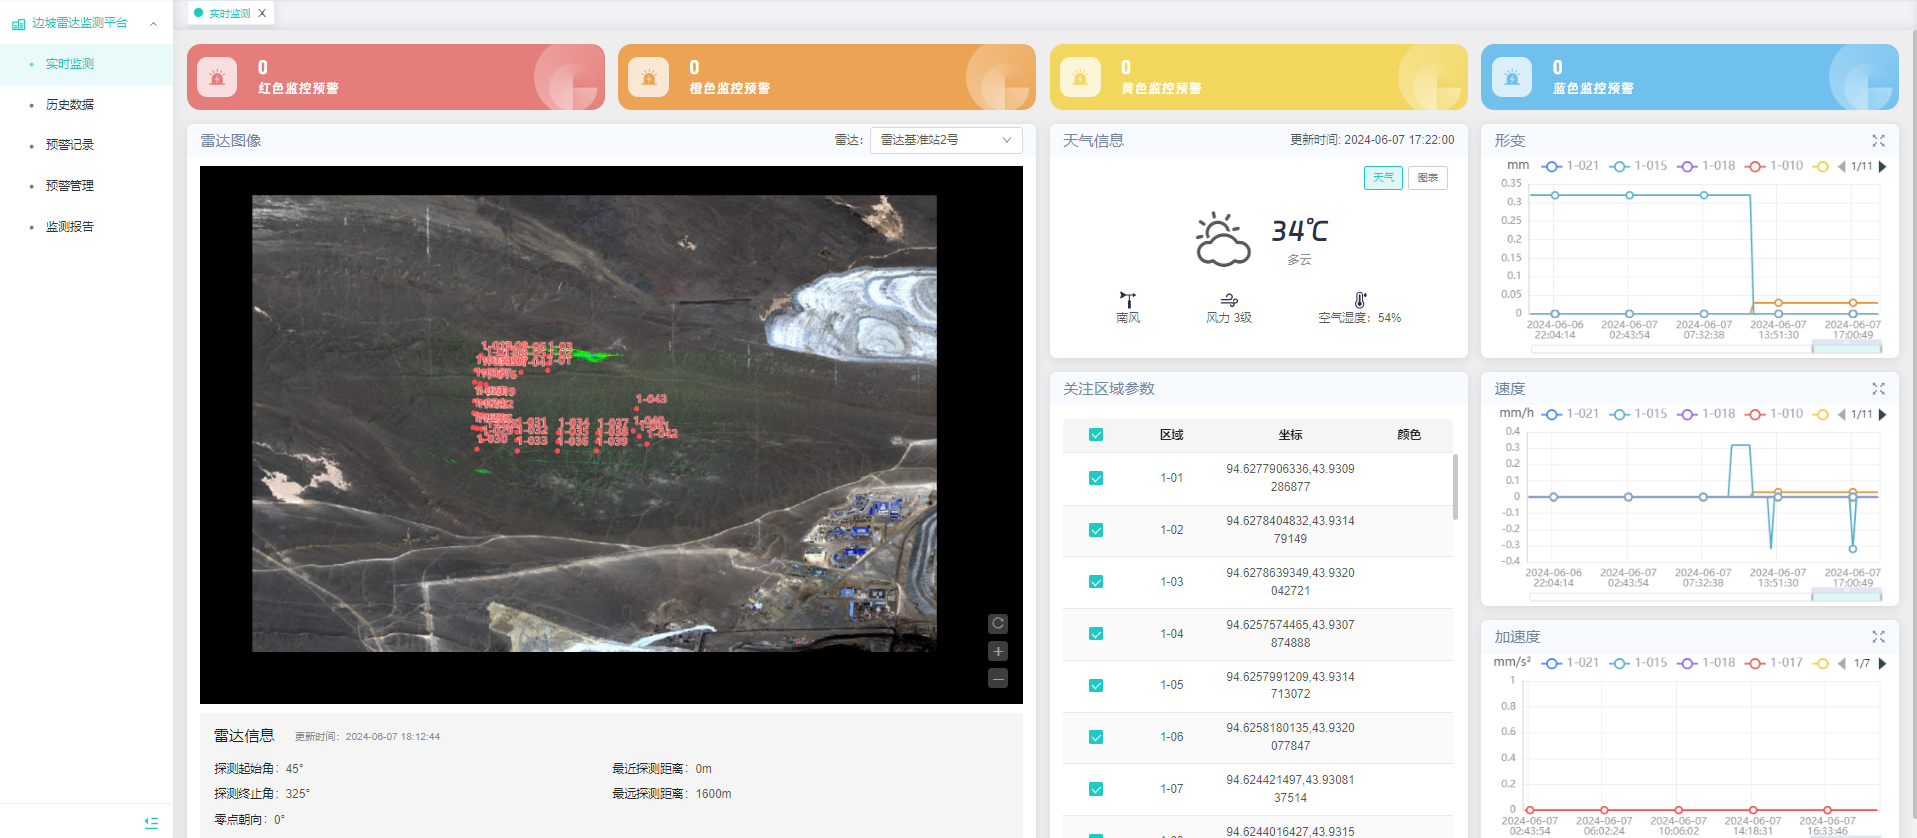Click the refresh icon on radar image

pyautogui.click(x=997, y=624)
